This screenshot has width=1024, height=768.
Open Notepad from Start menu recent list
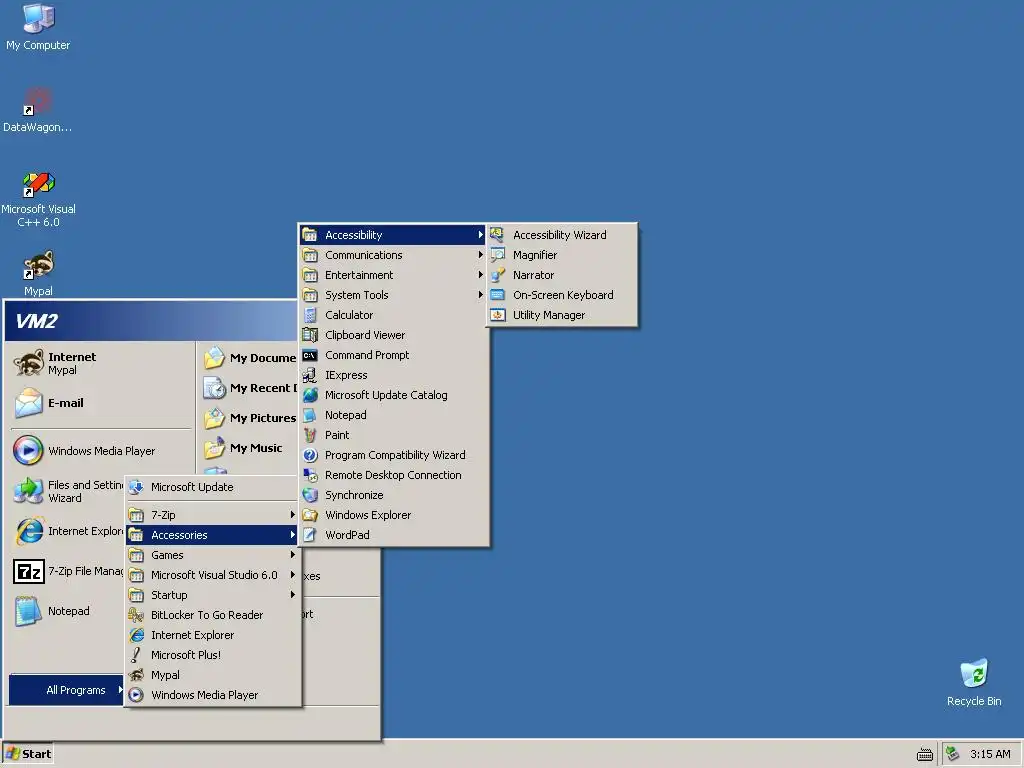[x=68, y=611]
